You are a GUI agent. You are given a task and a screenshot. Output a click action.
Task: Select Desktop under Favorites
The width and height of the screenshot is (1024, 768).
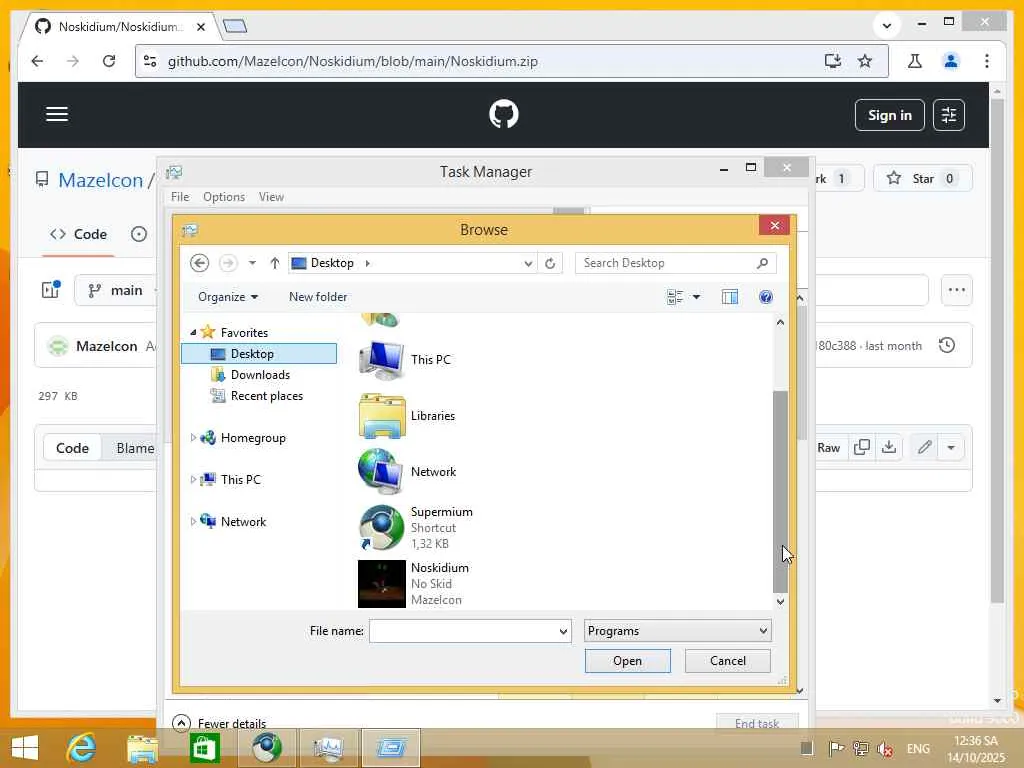pos(259,353)
